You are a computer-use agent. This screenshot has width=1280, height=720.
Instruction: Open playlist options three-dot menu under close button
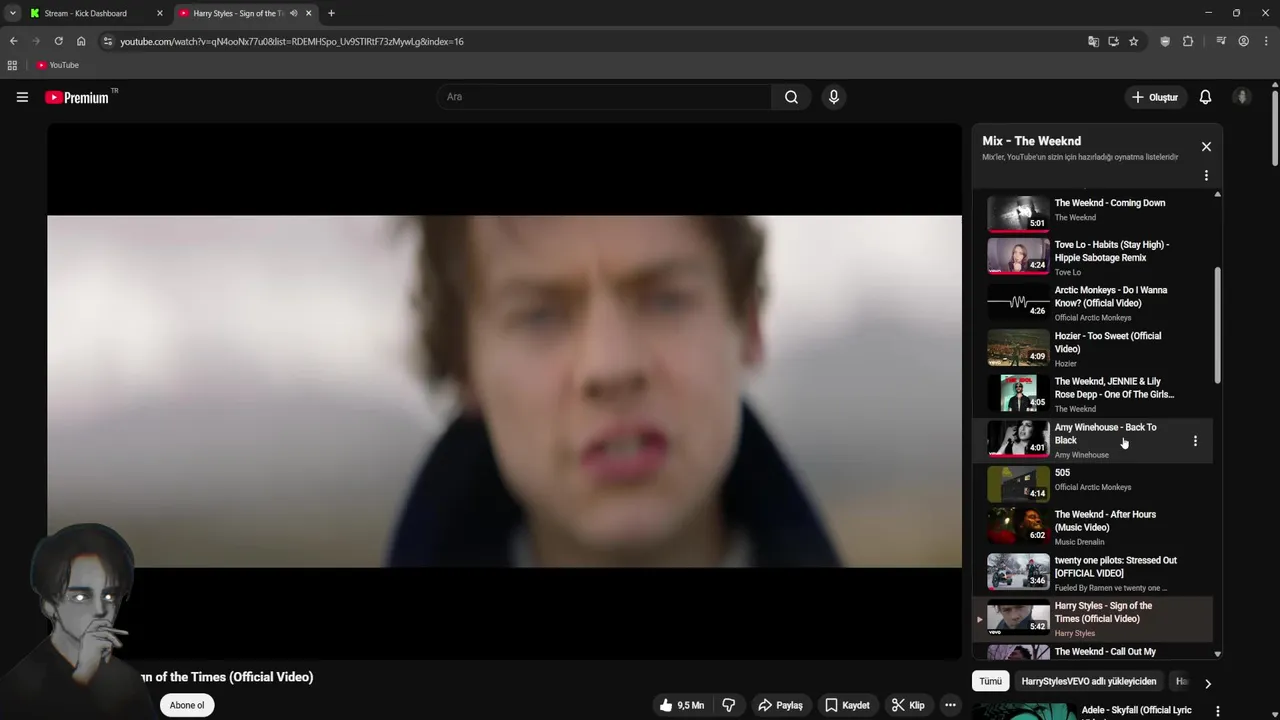pos(1206,176)
